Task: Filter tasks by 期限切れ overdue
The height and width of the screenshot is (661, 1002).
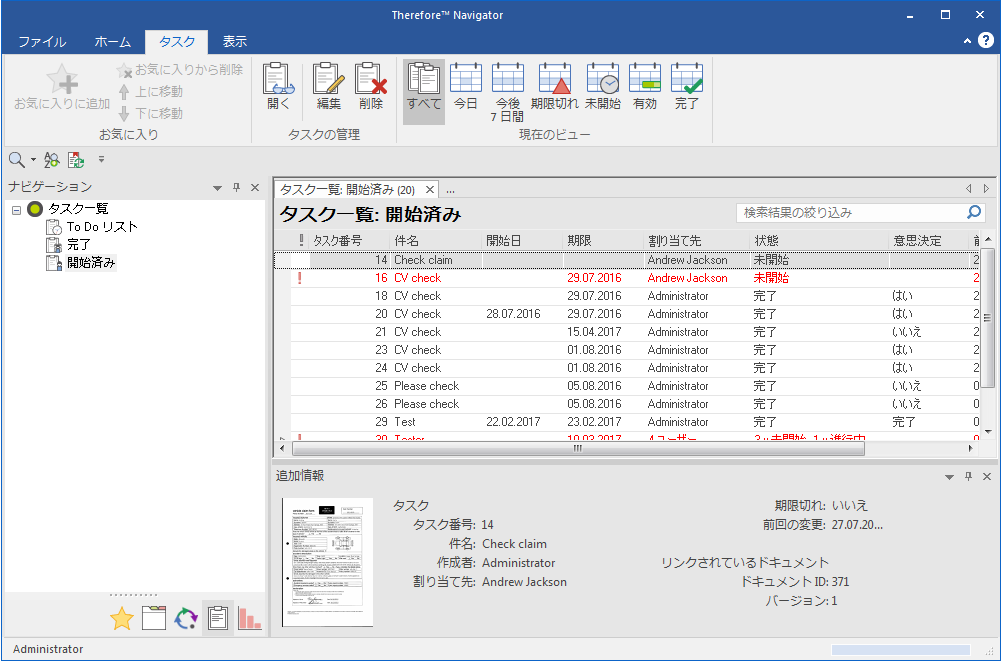Action: click(555, 87)
